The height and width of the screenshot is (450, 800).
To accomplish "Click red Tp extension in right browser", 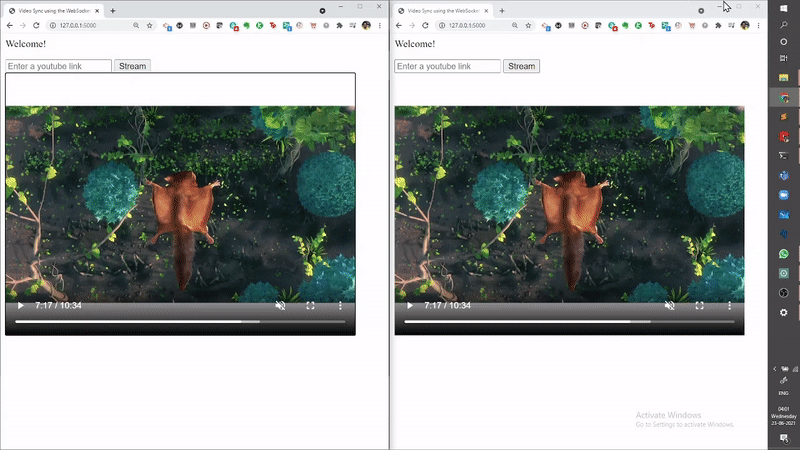I will (x=652, y=26).
